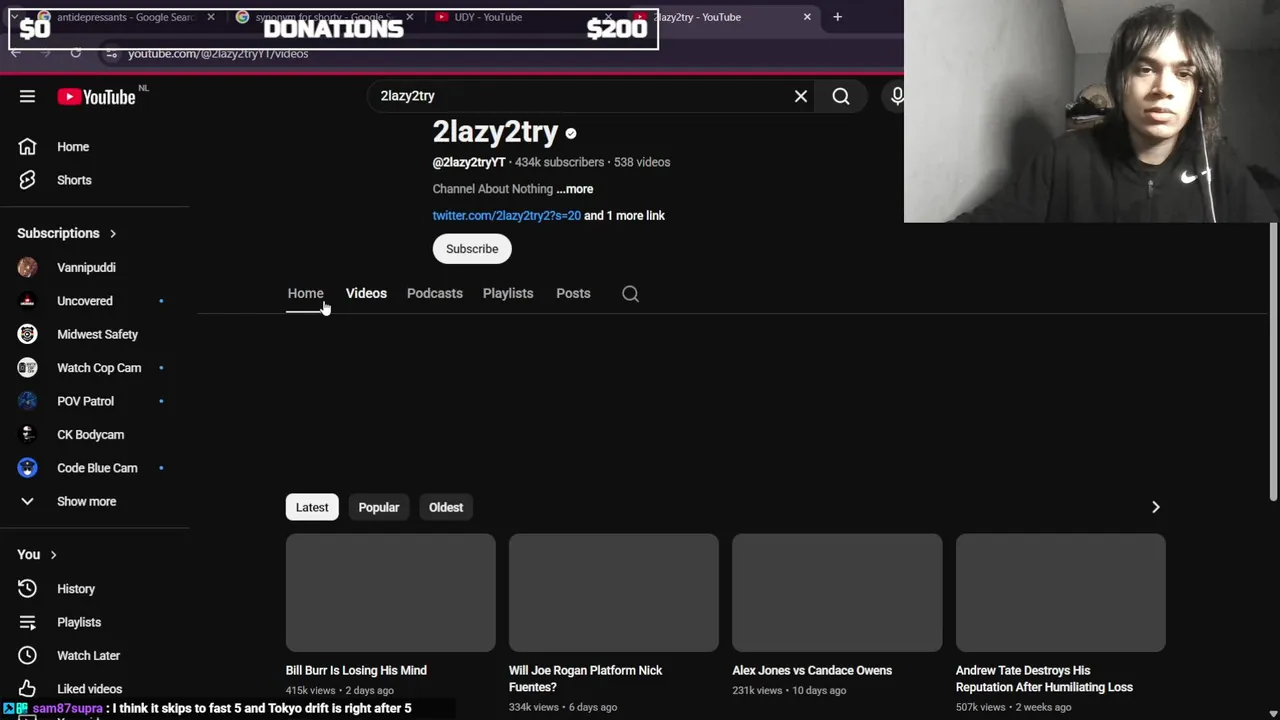Subscribe to the 2lazy2try channel

(x=472, y=249)
